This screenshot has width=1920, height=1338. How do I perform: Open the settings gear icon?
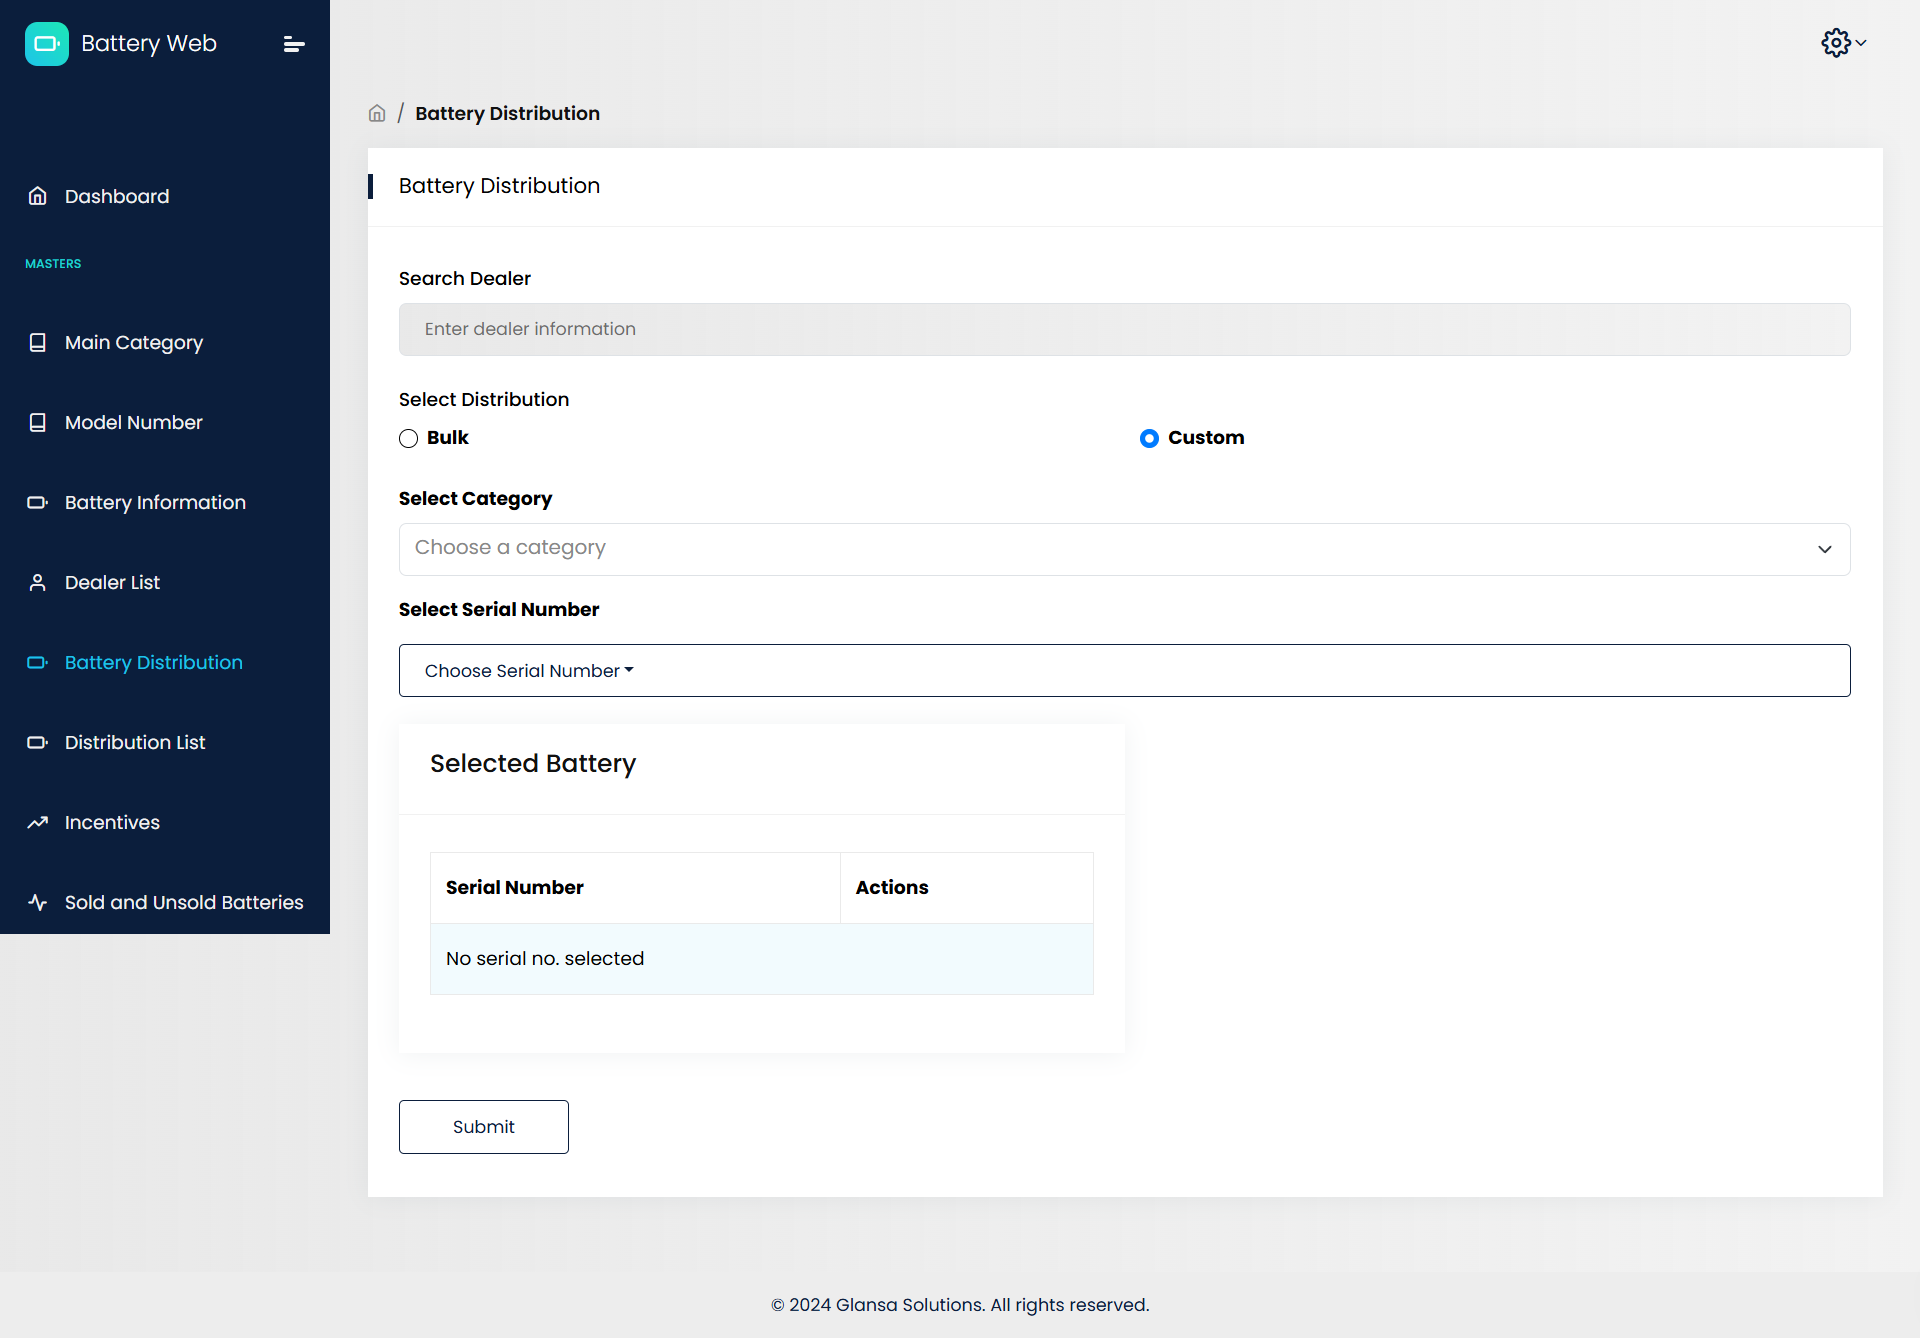(x=1835, y=43)
